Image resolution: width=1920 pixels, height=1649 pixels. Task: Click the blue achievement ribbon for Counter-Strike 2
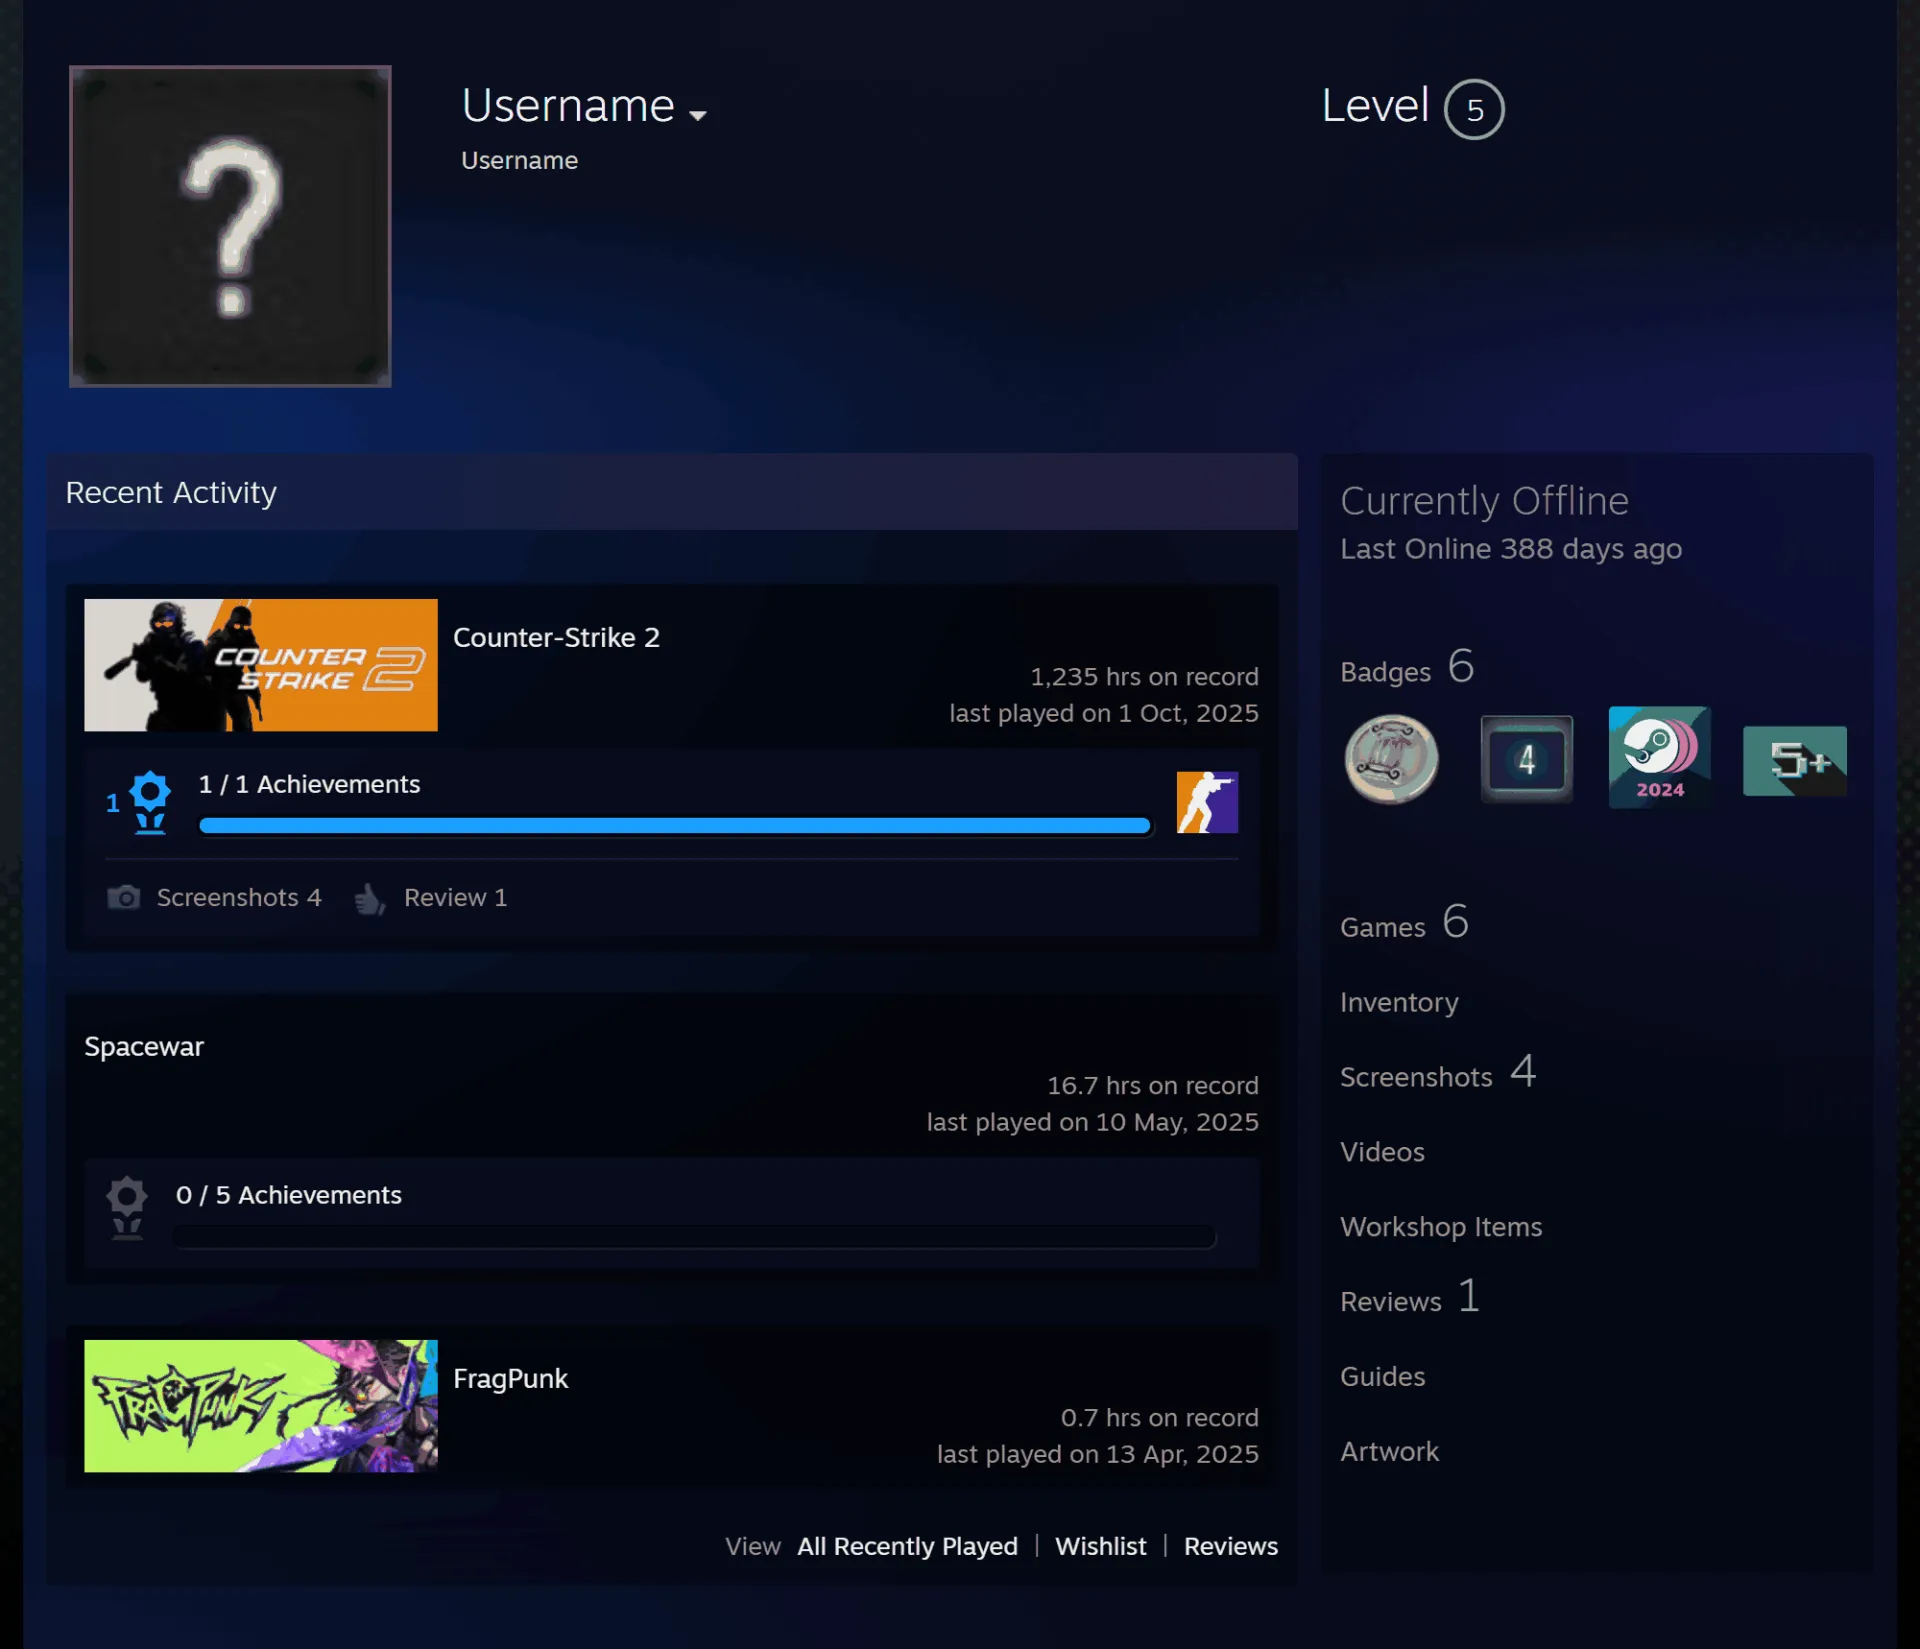(x=150, y=802)
